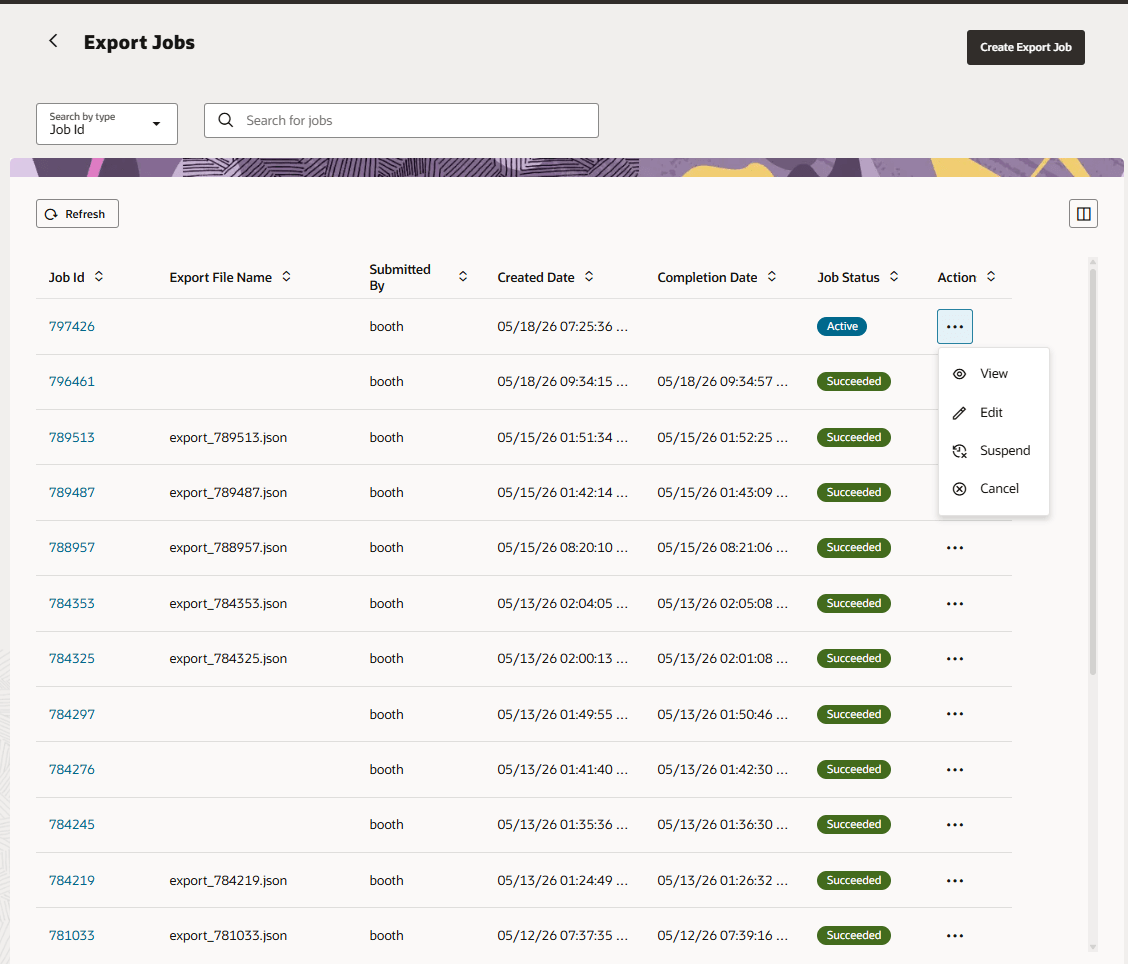Click completion date 05/18/26 09:34:57
The image size is (1128, 964).
(x=722, y=381)
